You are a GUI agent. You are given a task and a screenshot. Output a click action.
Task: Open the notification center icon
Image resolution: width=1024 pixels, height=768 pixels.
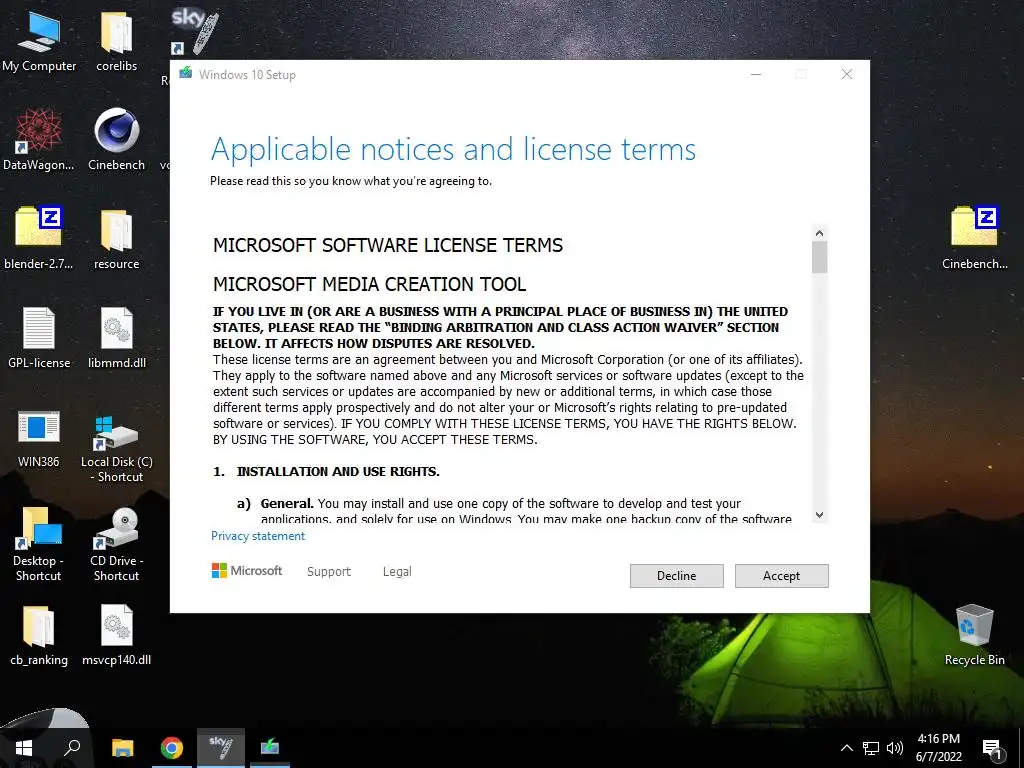[x=991, y=749]
